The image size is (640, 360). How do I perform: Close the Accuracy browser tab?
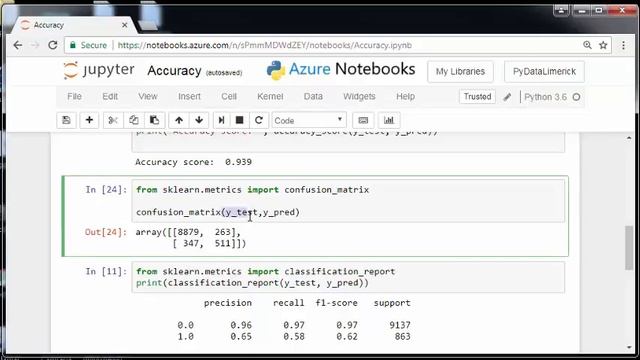[124, 25]
